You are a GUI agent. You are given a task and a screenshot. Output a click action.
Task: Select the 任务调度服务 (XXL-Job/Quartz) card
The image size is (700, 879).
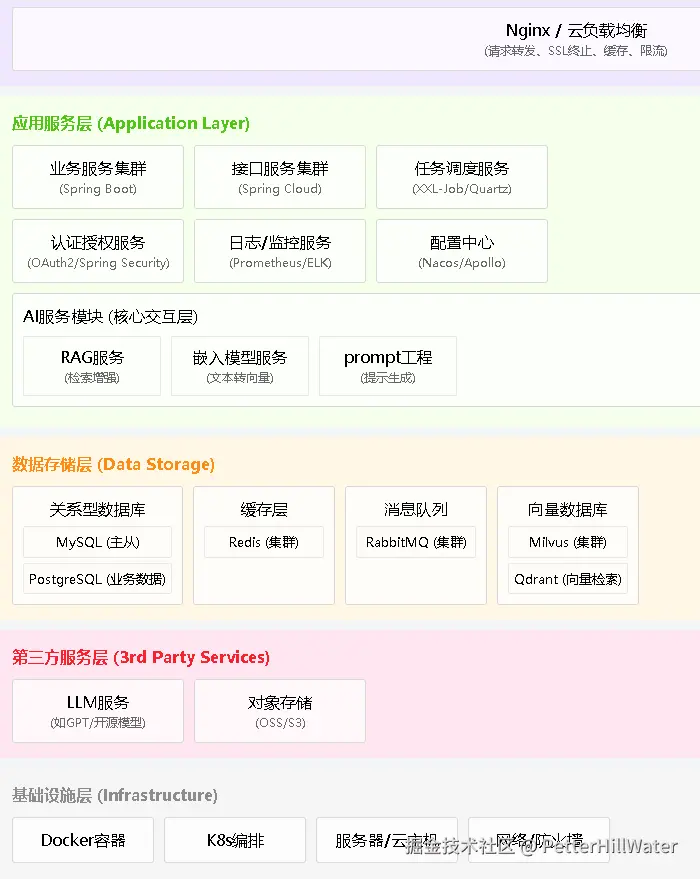click(x=462, y=177)
